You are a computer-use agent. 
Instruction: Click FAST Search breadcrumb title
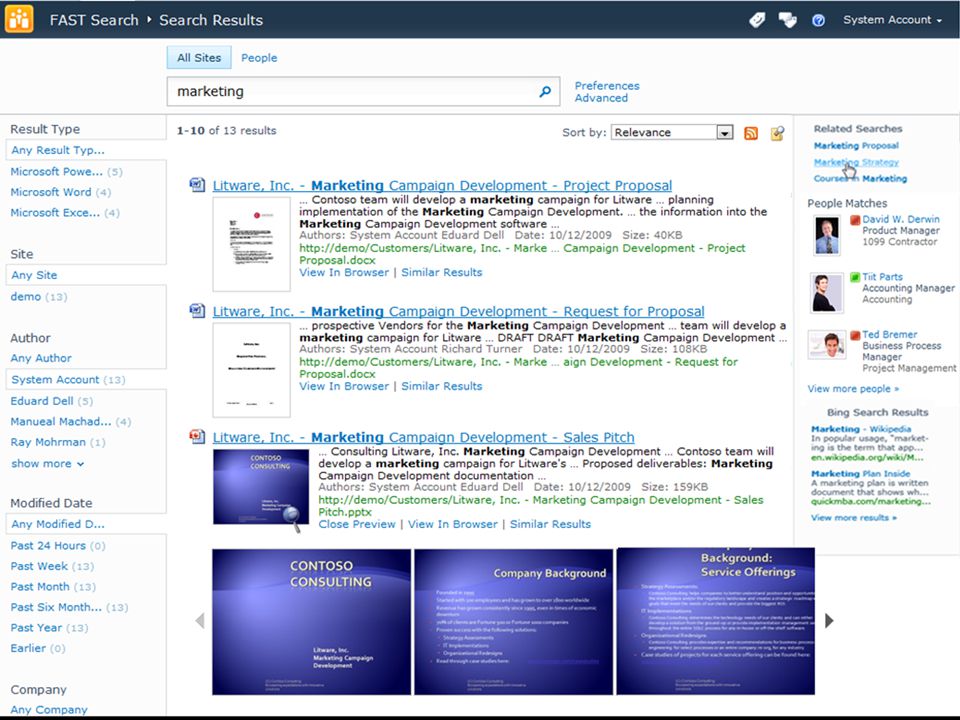click(x=94, y=20)
